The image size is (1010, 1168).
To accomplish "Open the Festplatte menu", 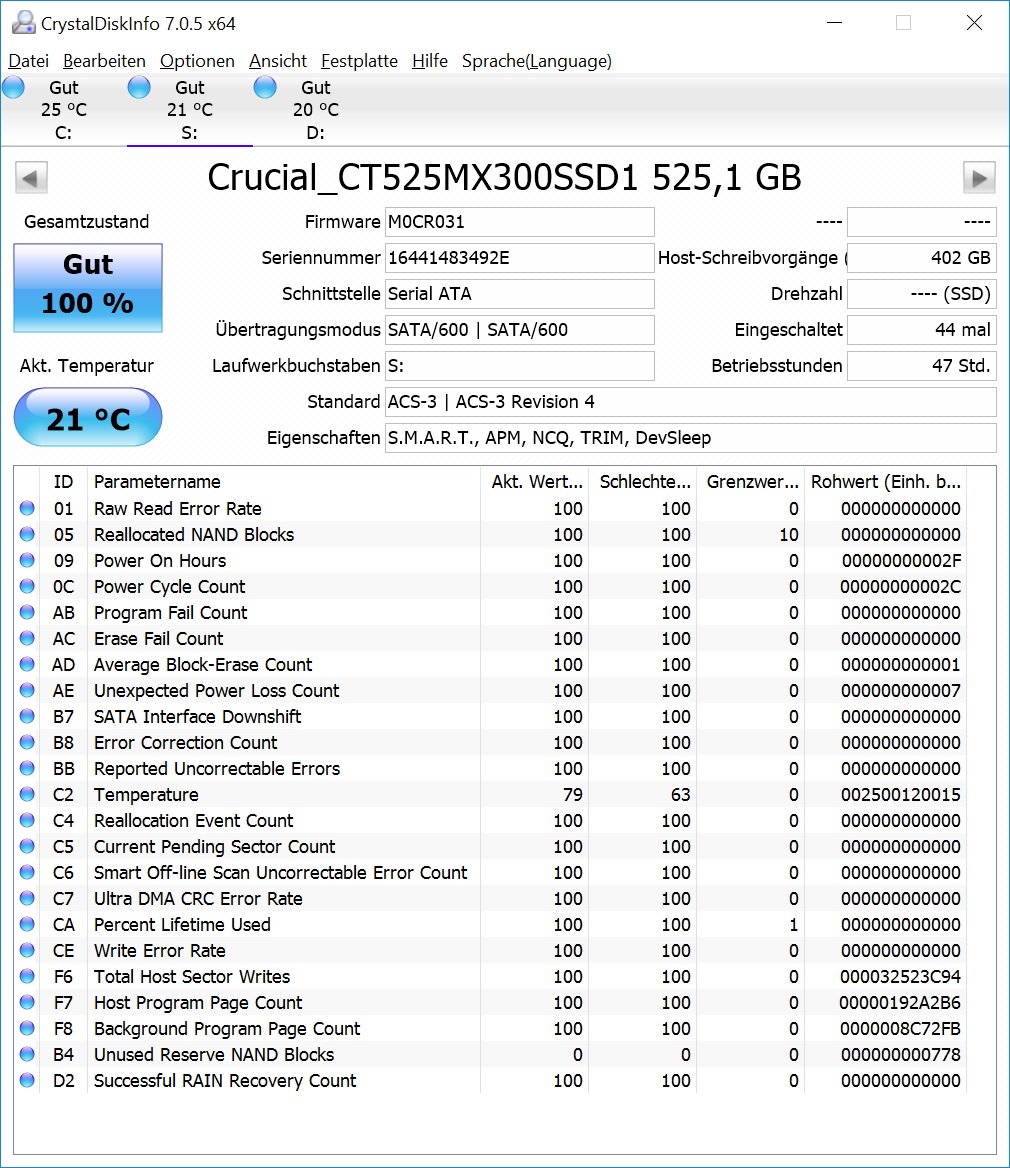I will 359,61.
